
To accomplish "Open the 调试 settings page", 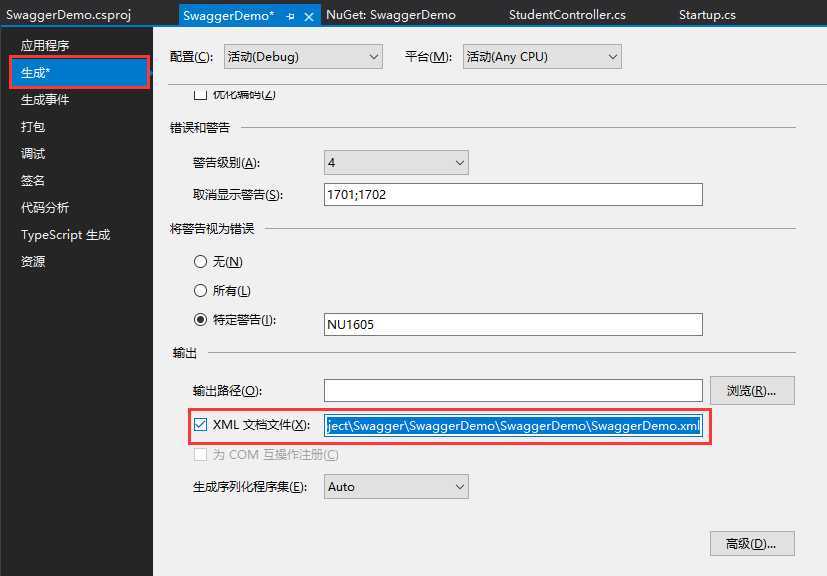I will (x=33, y=153).
